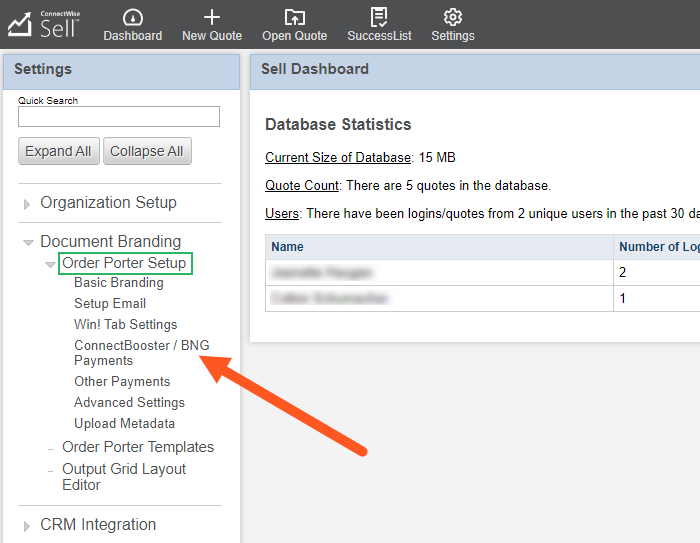
Task: Open Basic Branding settings
Action: 119,283
